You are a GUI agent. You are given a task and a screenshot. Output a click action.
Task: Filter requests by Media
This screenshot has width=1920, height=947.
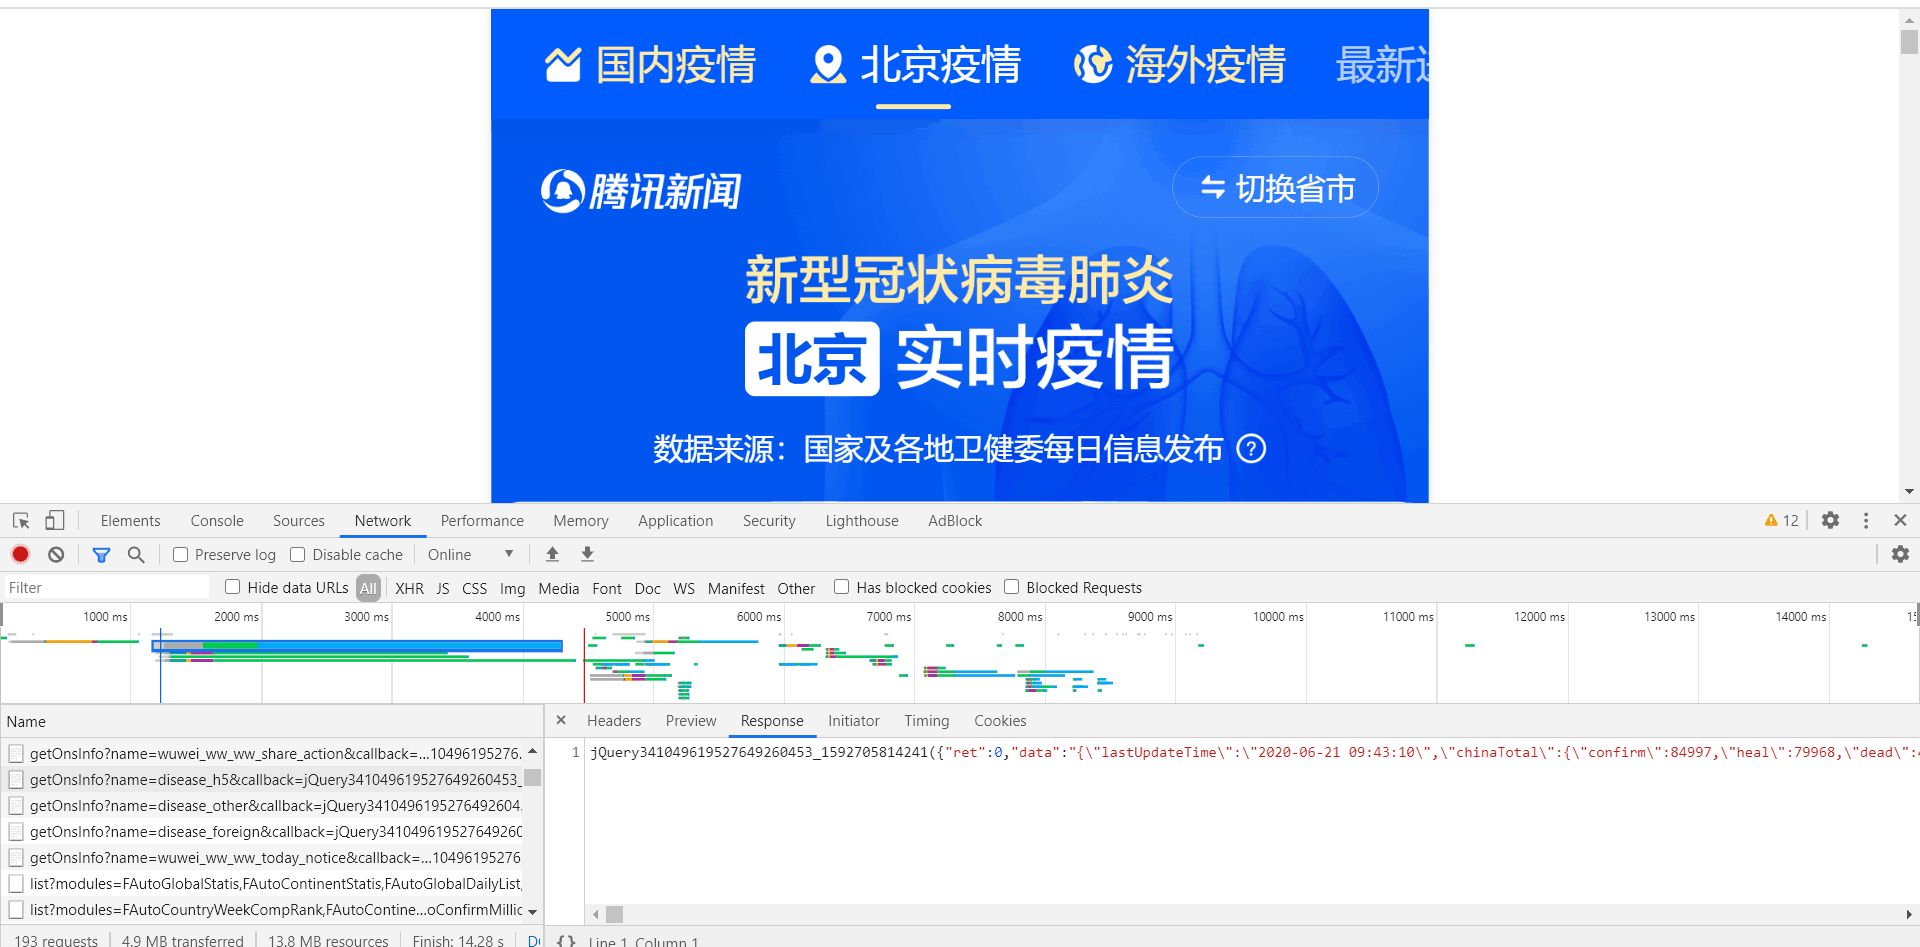(x=559, y=589)
